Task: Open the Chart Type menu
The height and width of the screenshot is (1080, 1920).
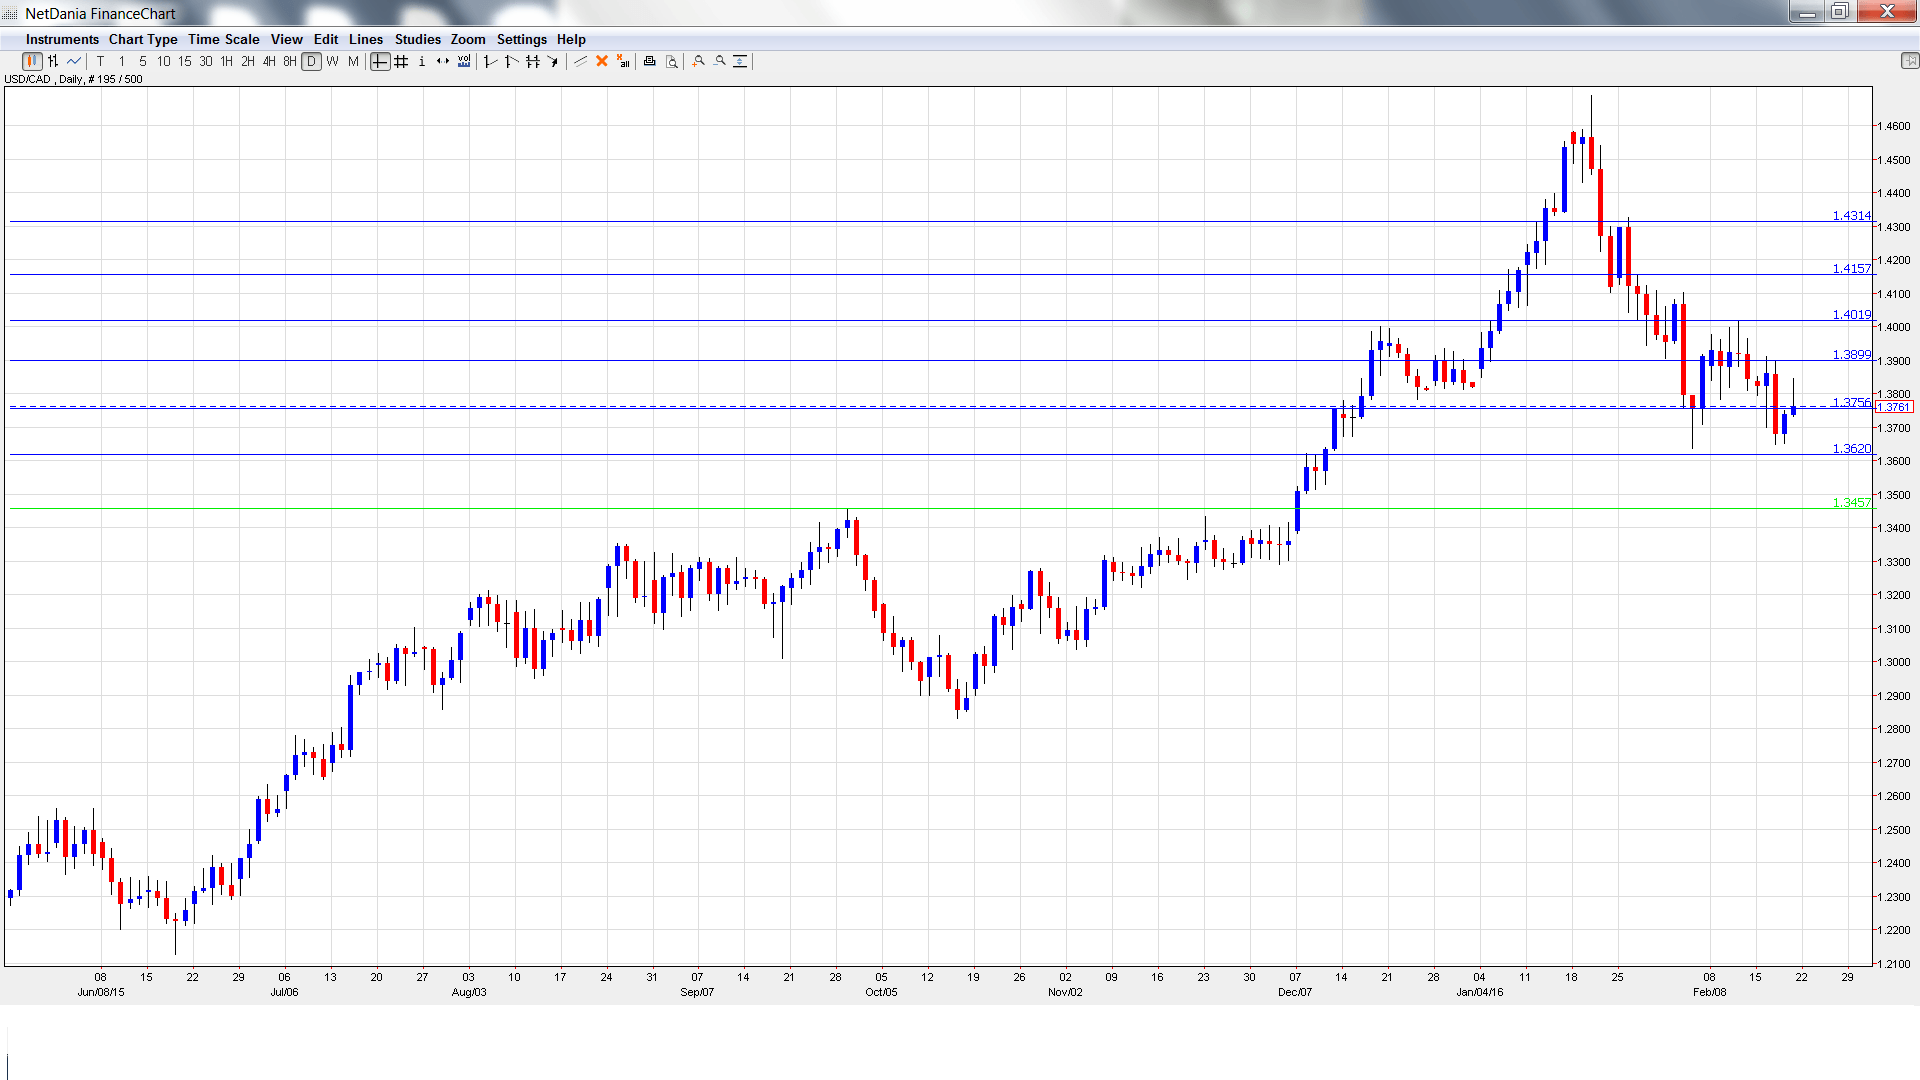Action: [x=143, y=40]
